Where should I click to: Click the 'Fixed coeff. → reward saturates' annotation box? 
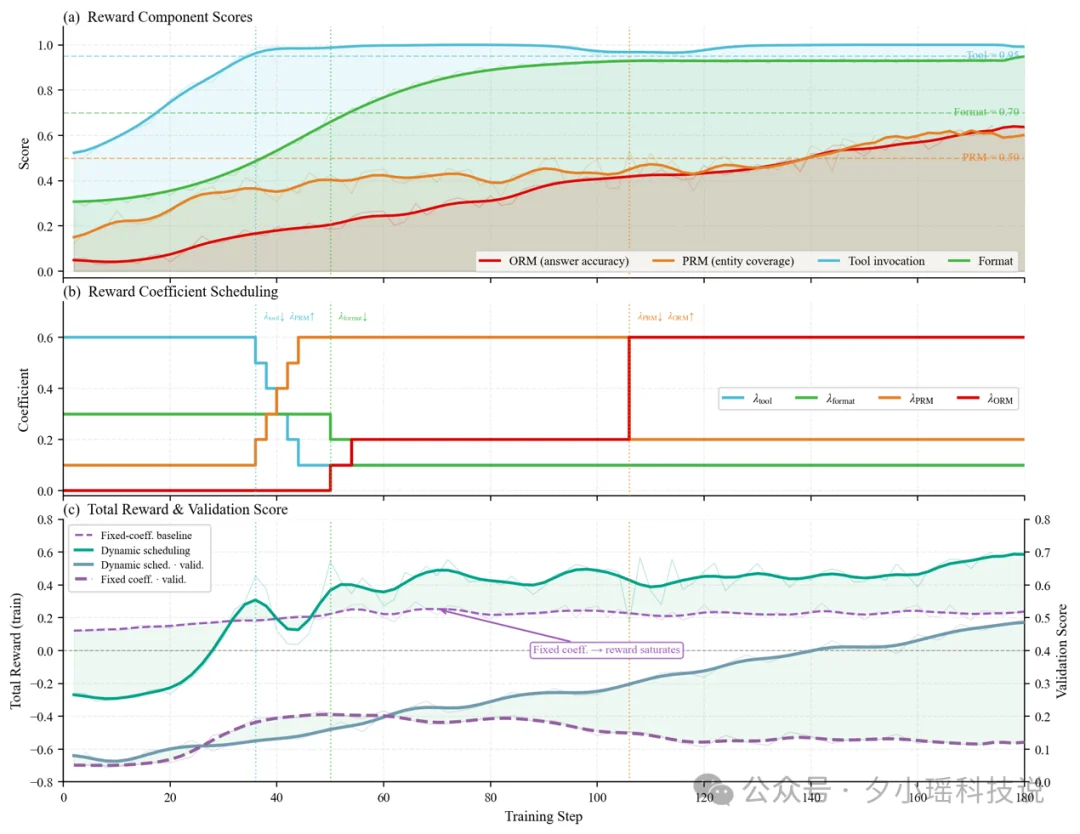pyautogui.click(x=606, y=650)
